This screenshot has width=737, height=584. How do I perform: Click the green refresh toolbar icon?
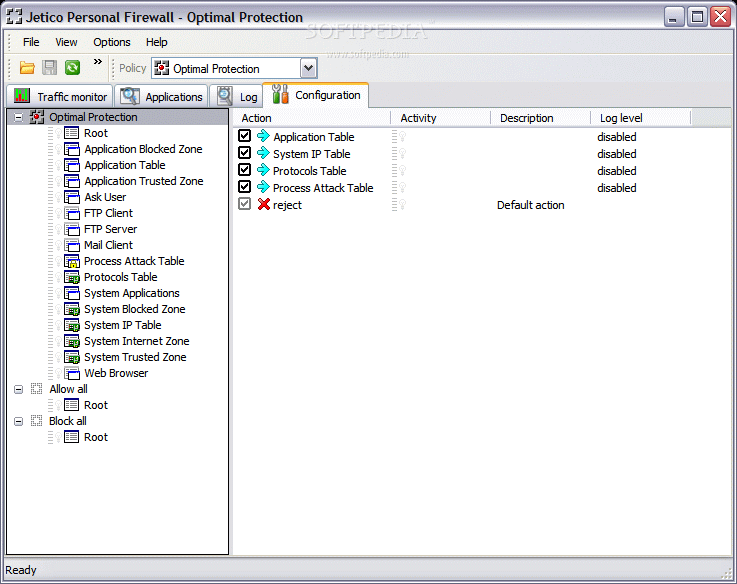pyautogui.click(x=72, y=68)
